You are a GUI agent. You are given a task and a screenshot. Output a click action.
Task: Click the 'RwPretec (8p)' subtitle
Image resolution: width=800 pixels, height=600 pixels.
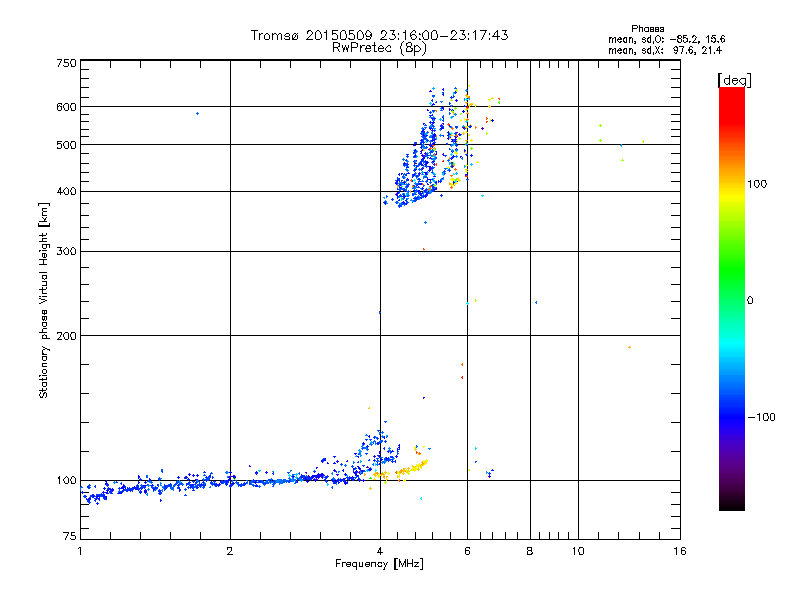(x=379, y=48)
